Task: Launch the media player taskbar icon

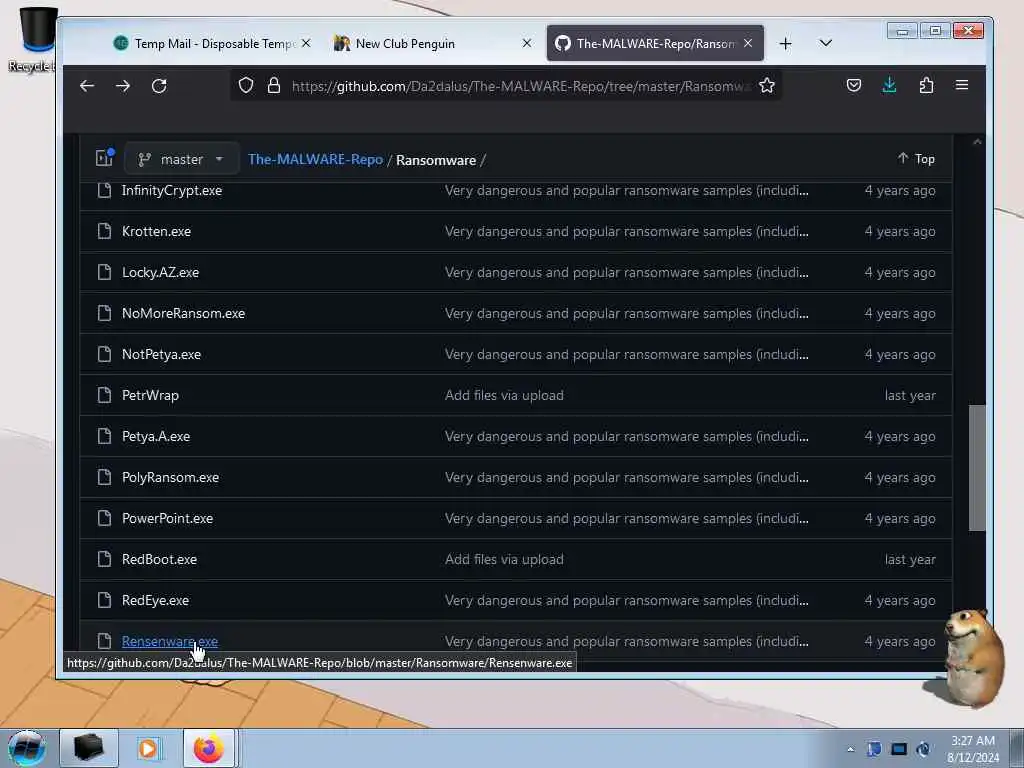Action: [148, 748]
